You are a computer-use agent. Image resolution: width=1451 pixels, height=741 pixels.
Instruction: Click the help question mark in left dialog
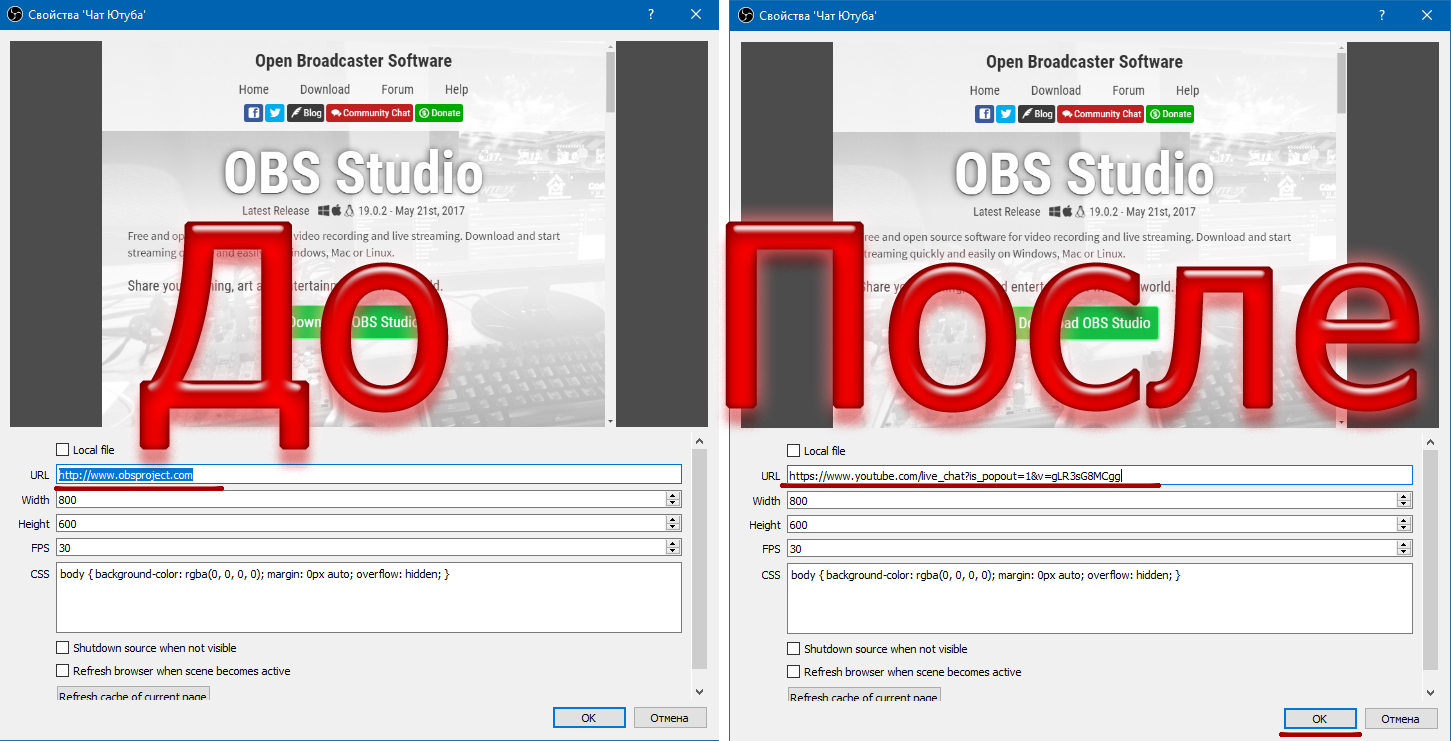[x=651, y=14]
